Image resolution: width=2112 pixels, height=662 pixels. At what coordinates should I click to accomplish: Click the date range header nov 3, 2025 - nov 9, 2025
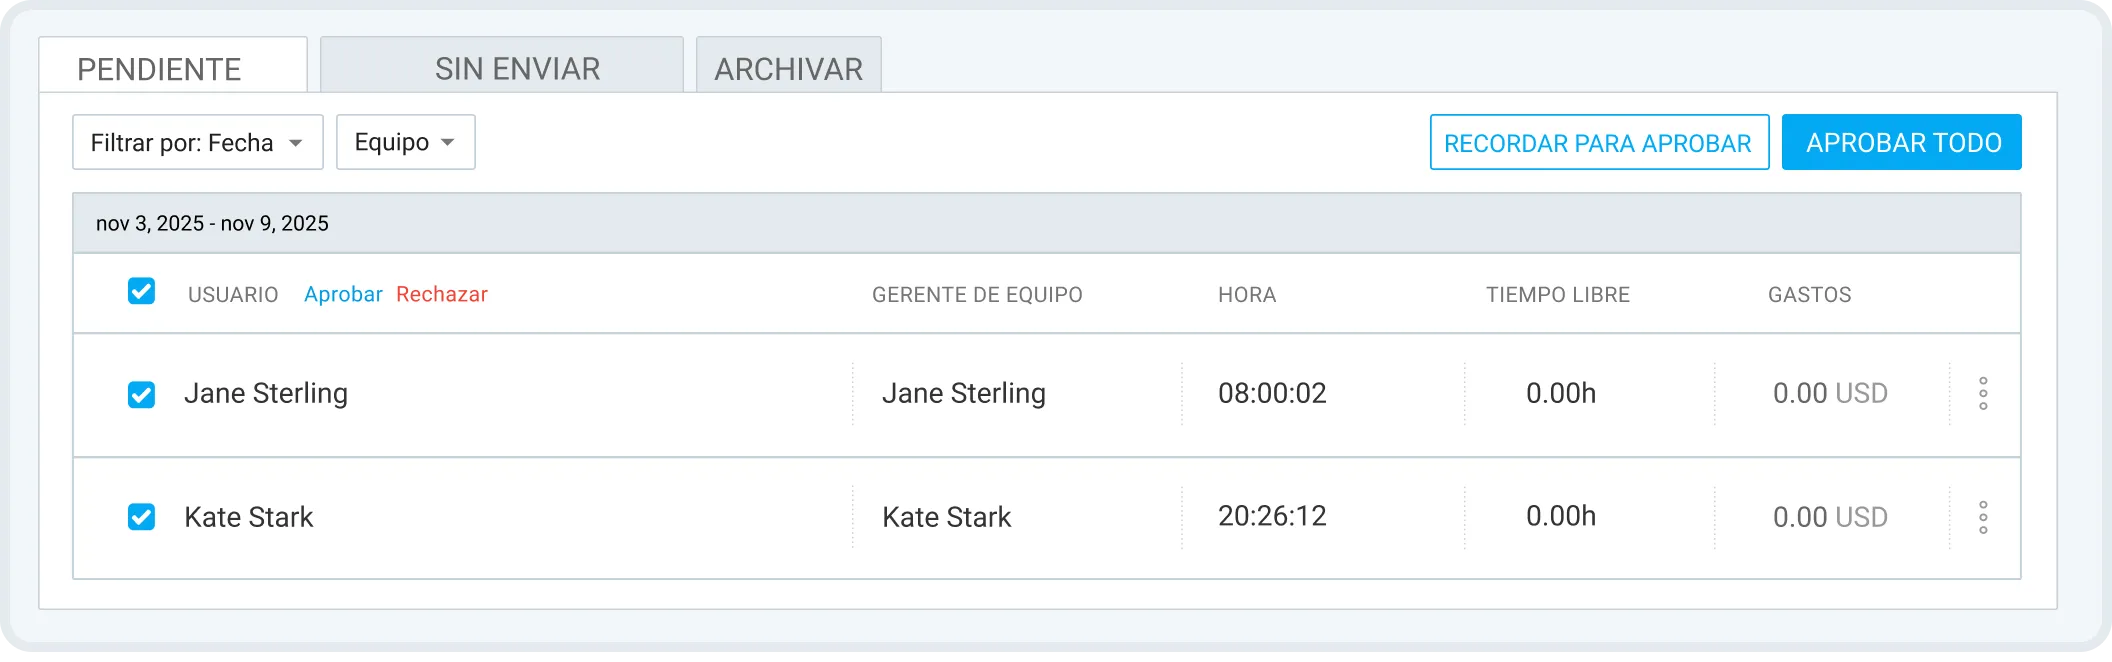click(212, 223)
